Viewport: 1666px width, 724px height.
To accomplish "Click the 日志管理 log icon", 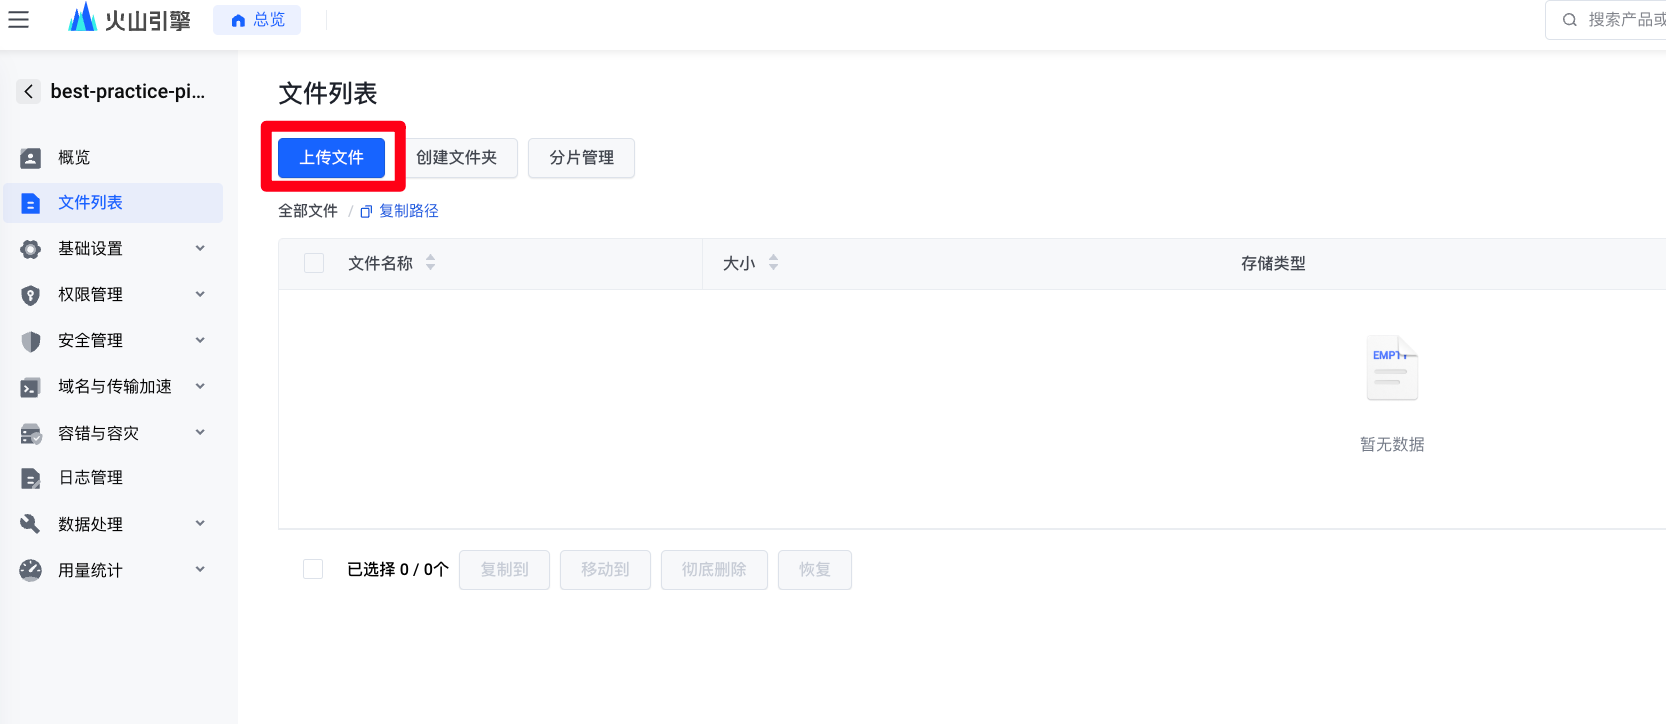I will tap(31, 479).
